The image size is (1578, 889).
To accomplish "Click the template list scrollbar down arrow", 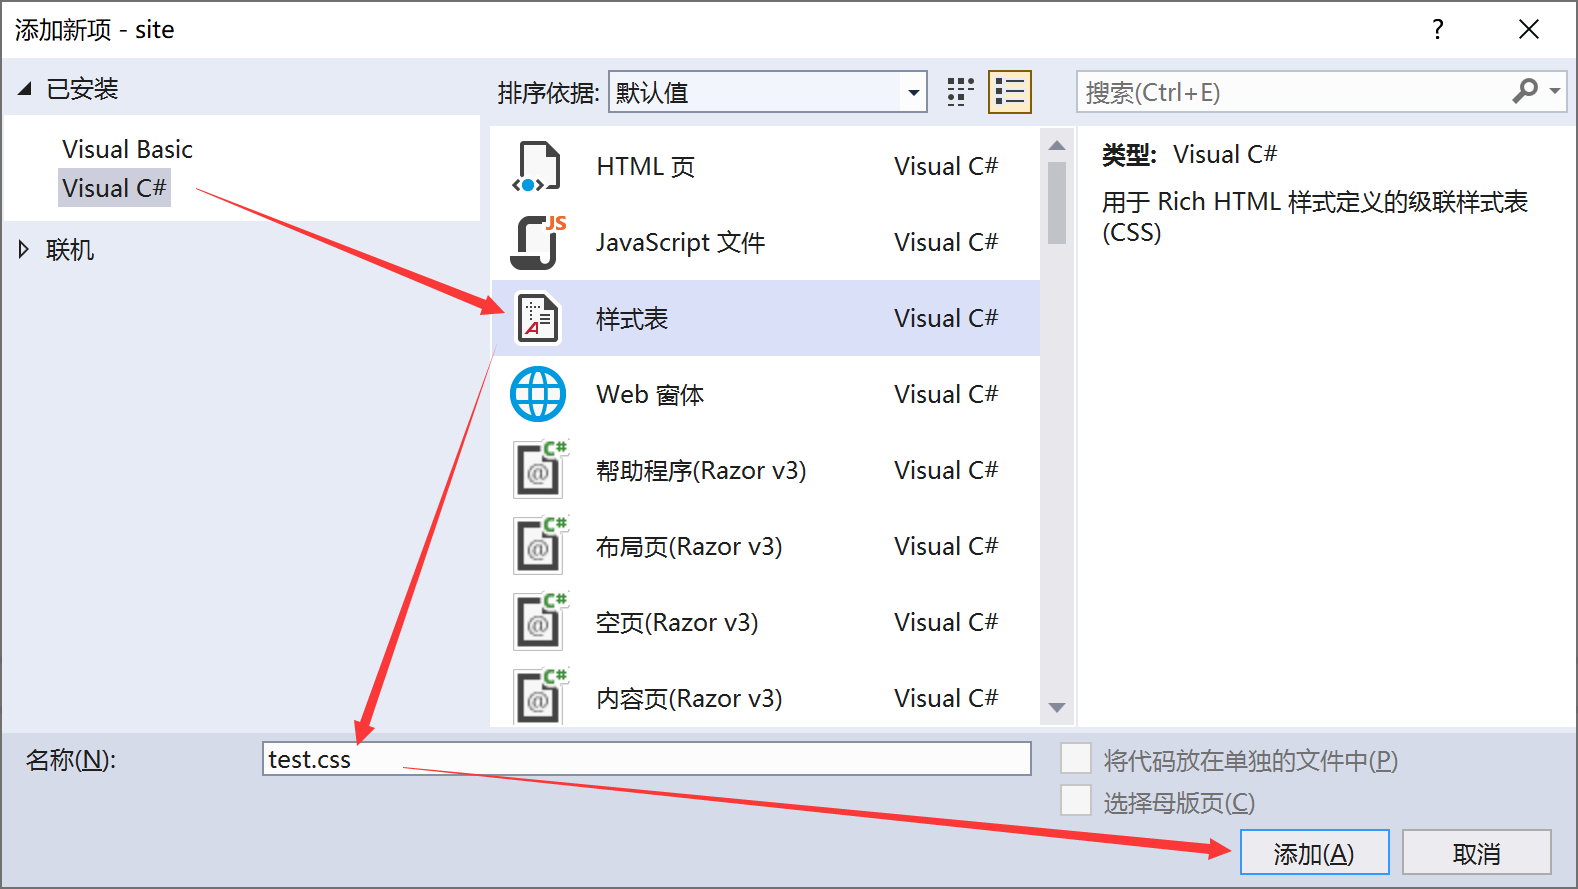I will pyautogui.click(x=1057, y=707).
